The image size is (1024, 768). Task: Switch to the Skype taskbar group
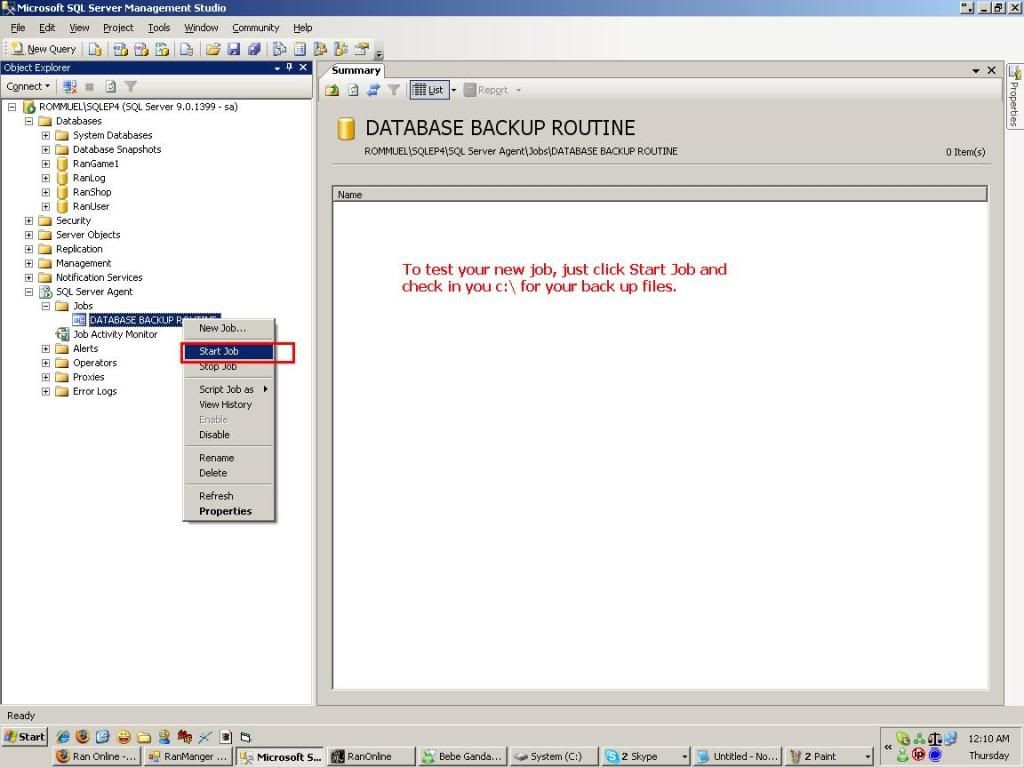(x=645, y=756)
